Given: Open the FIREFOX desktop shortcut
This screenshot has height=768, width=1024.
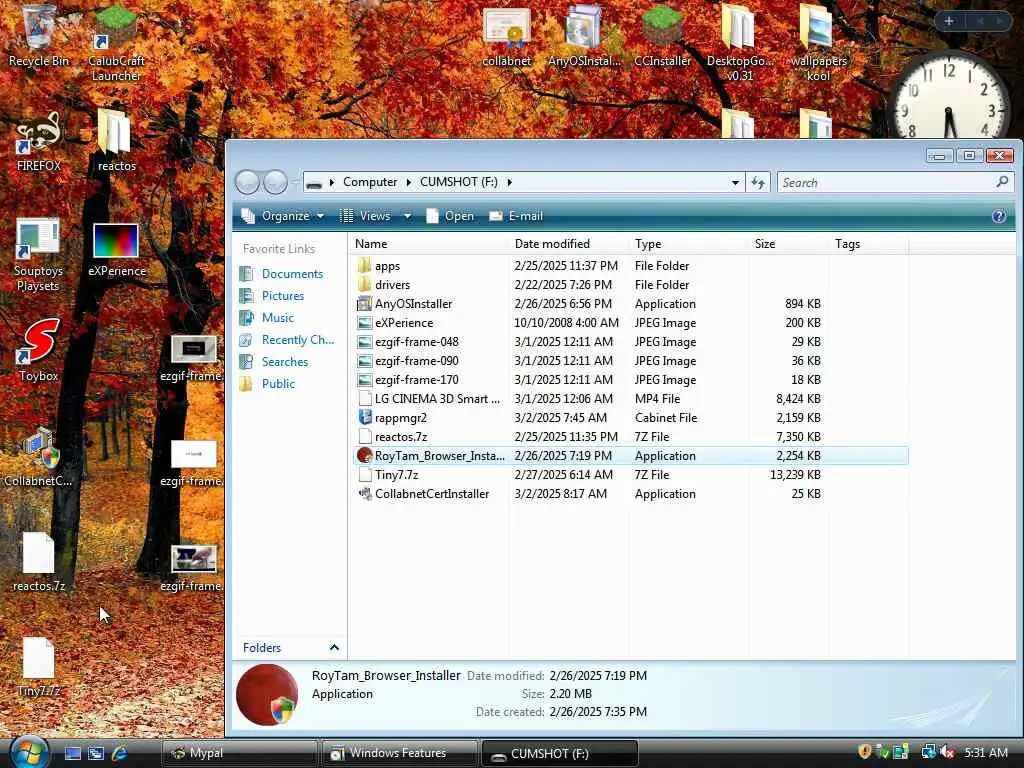Looking at the screenshot, I should click(39, 140).
